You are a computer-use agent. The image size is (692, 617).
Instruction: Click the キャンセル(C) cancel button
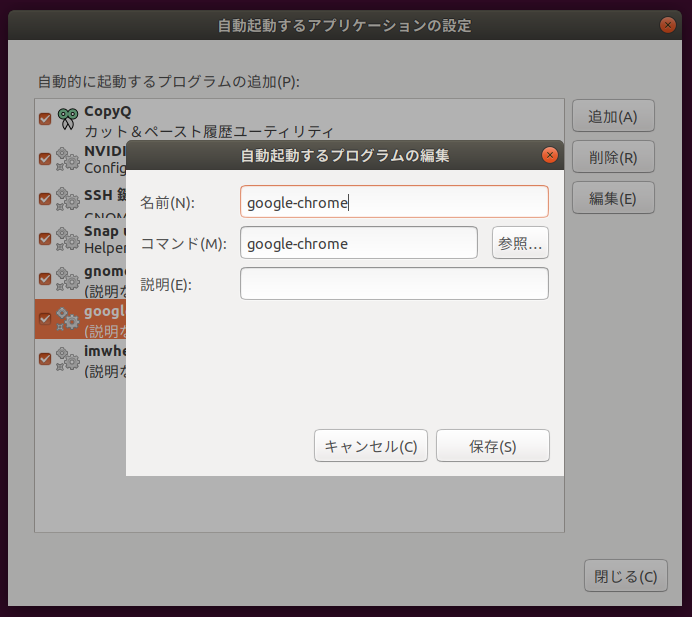click(371, 446)
